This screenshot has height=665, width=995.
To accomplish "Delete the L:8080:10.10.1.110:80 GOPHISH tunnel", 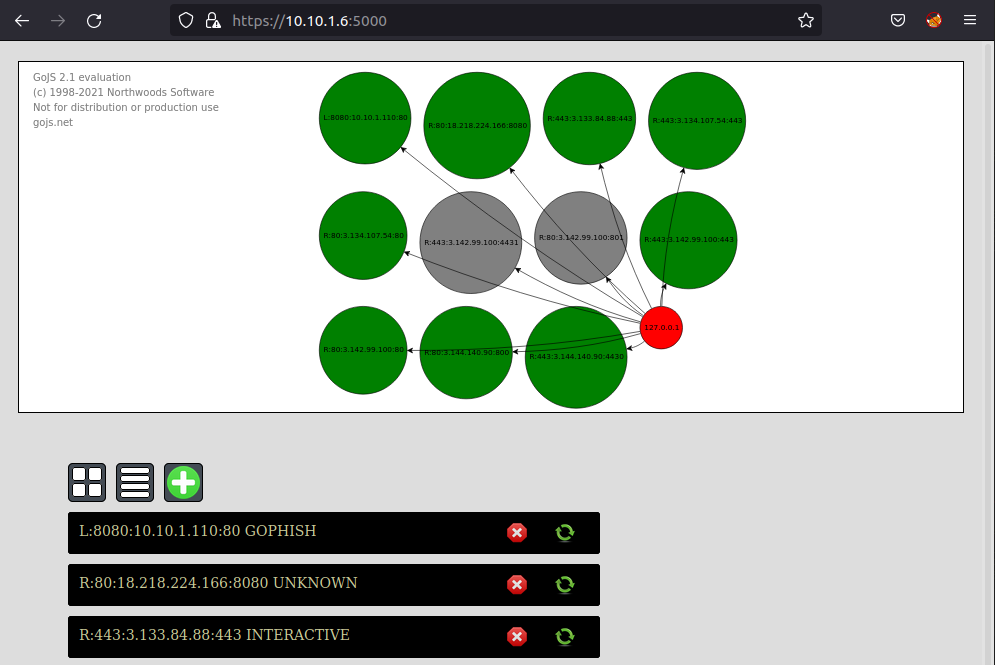I will pyautogui.click(x=517, y=532).
